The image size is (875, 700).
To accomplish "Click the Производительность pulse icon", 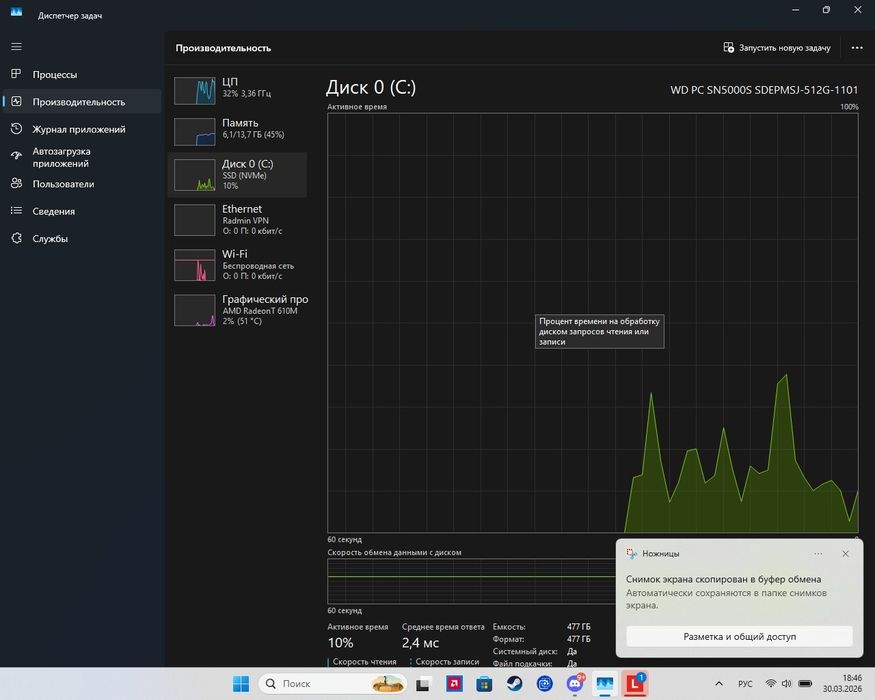I will 16,101.
